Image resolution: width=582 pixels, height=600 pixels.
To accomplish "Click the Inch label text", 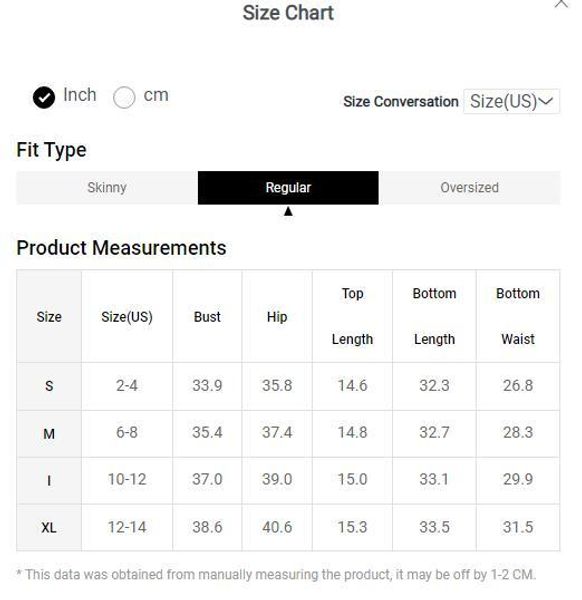I will 80,95.
